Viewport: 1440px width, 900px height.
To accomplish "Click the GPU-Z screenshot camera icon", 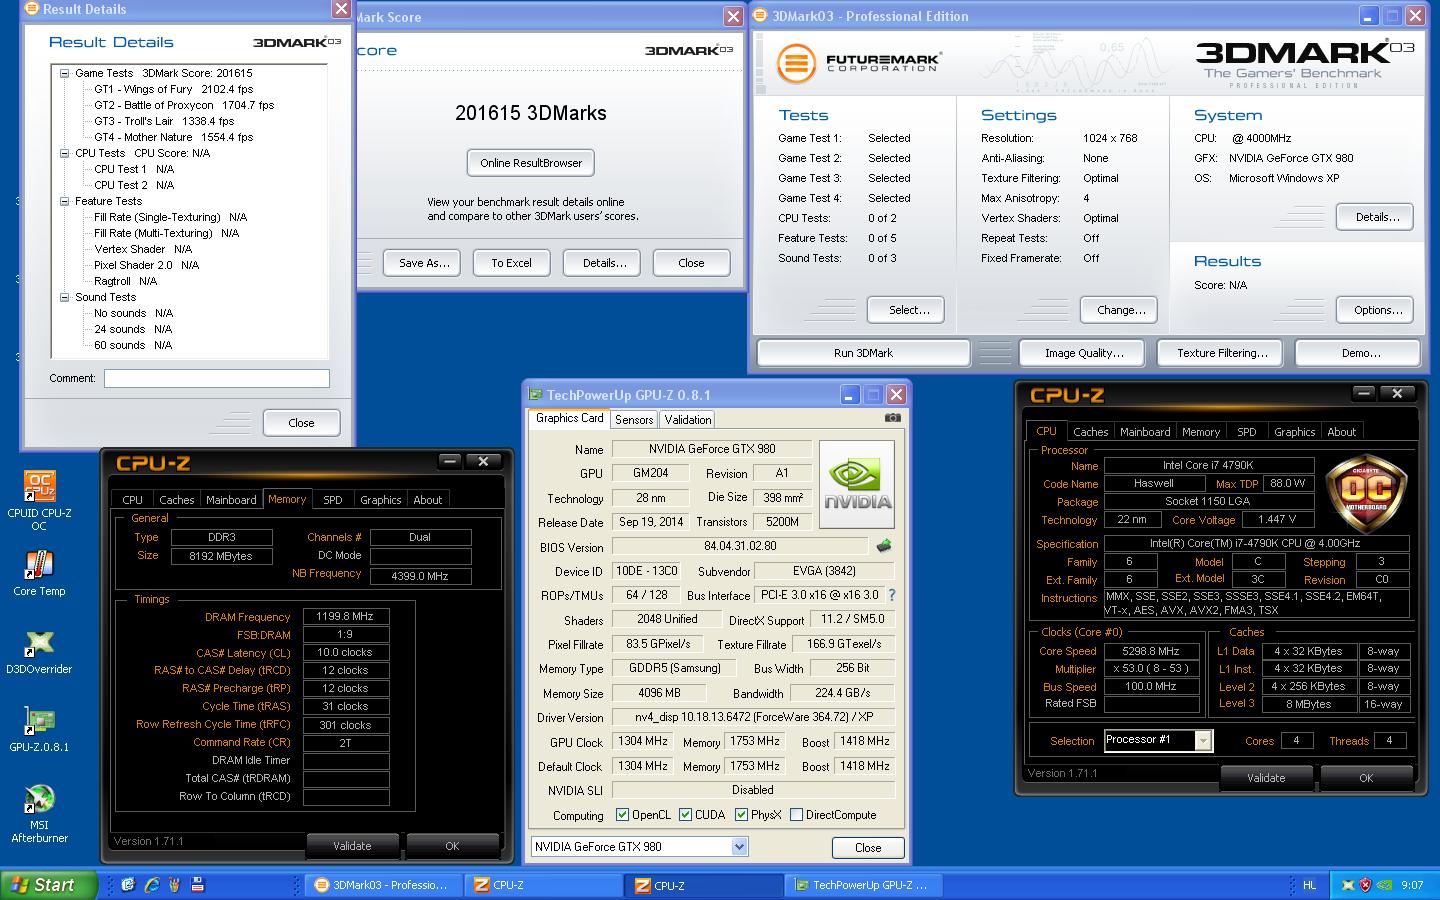I will (892, 418).
